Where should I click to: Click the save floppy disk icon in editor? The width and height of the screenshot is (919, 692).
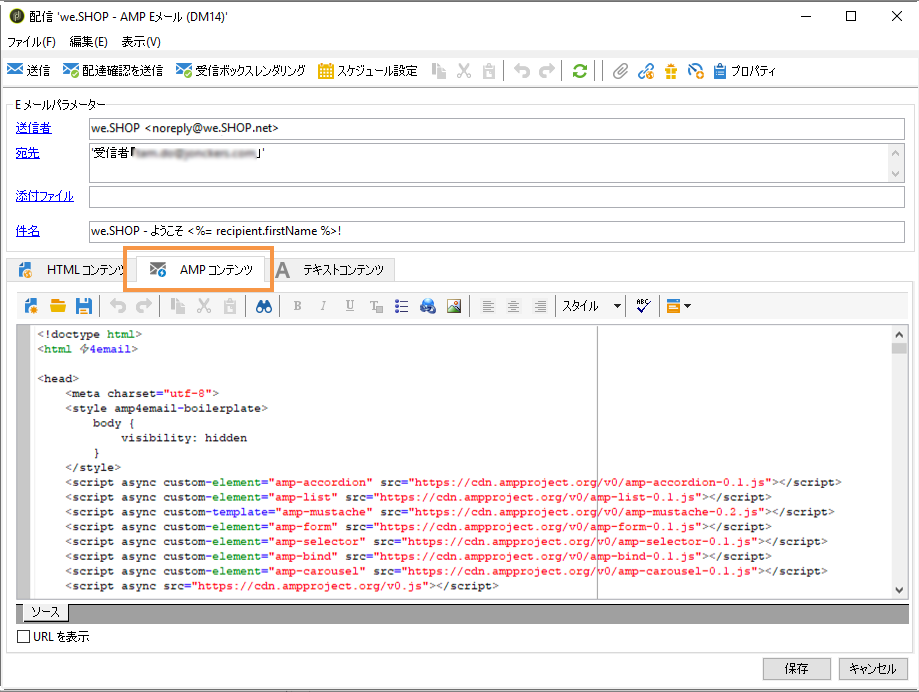click(x=84, y=305)
